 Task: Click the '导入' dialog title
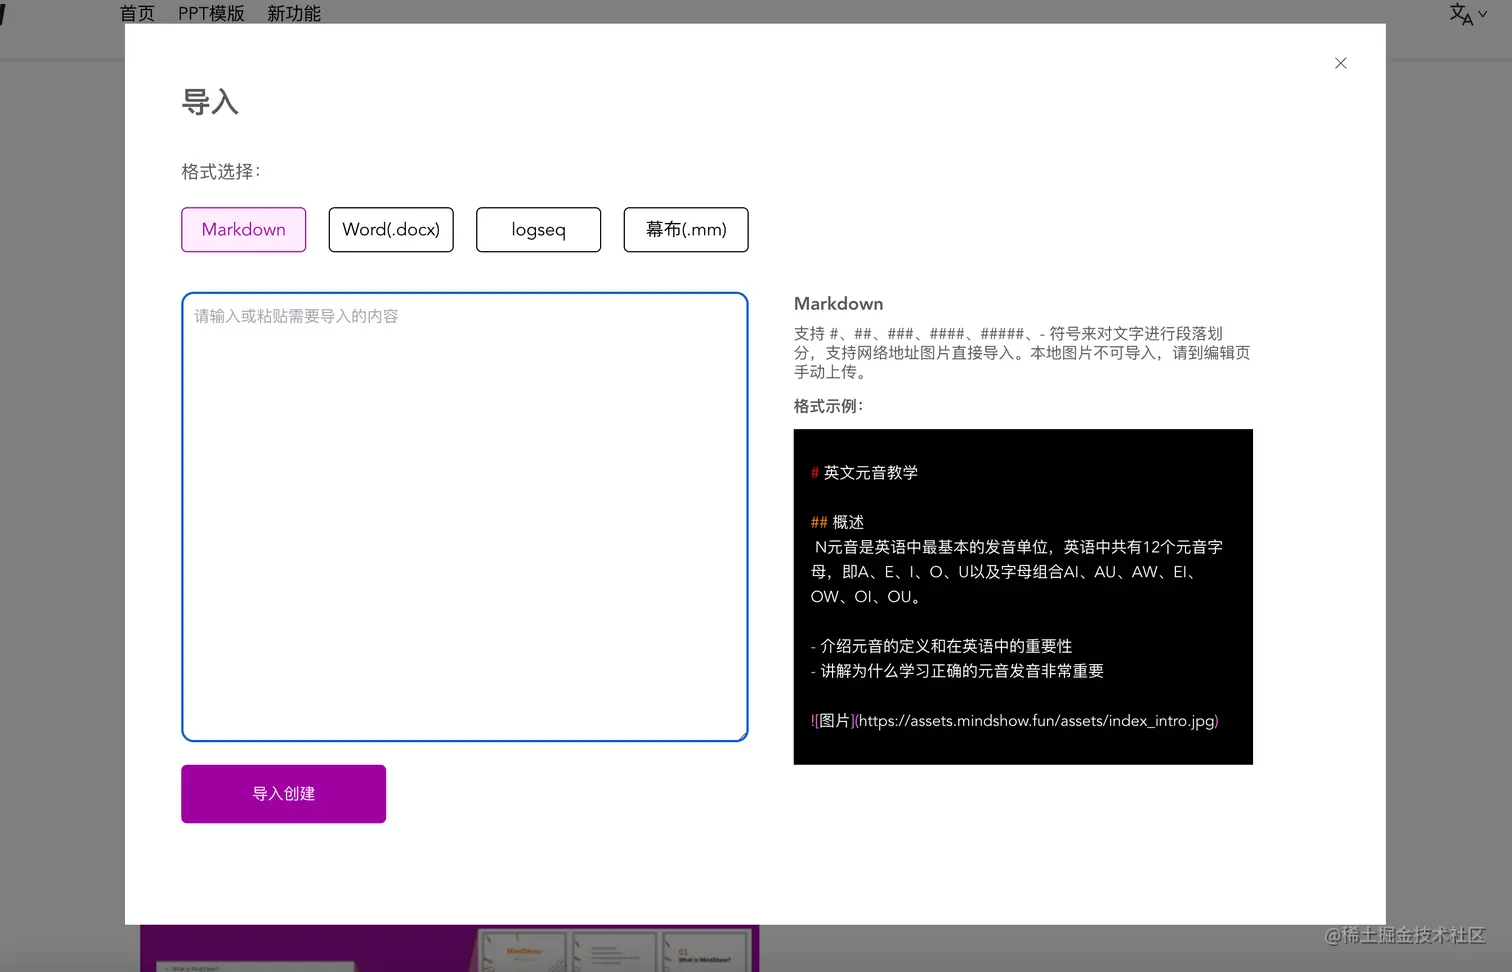210,102
